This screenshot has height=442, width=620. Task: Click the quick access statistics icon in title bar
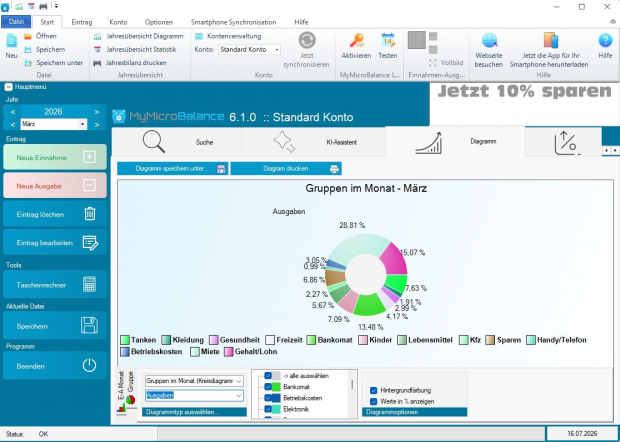31,6
